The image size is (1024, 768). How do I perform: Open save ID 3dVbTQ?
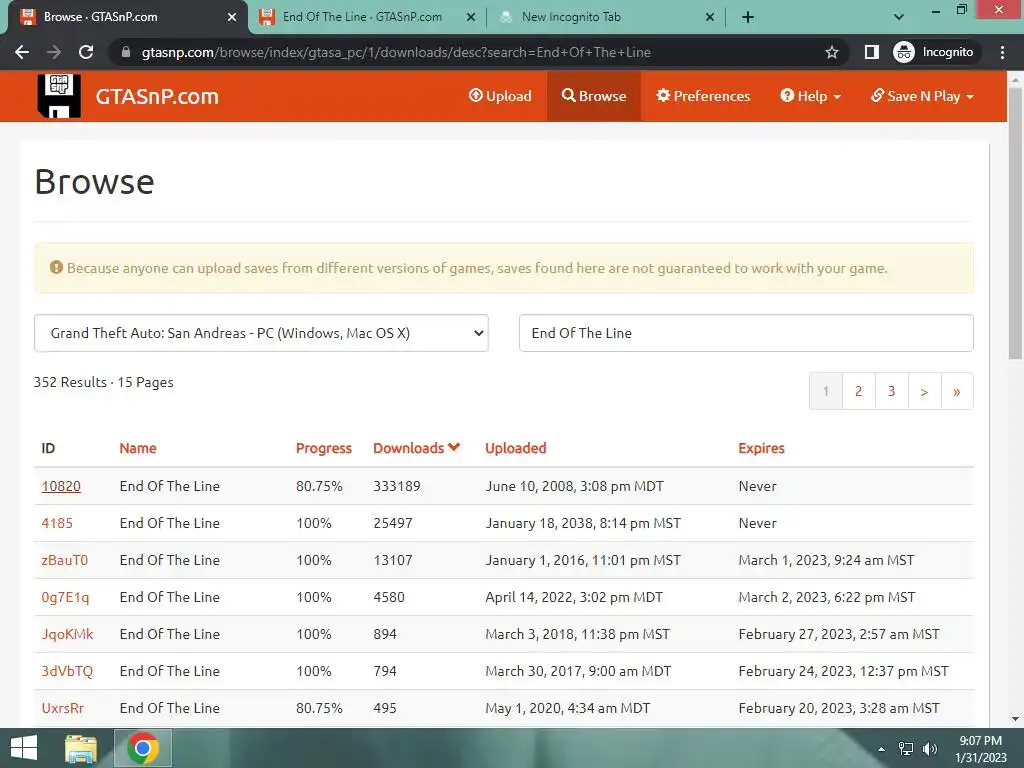pos(67,671)
